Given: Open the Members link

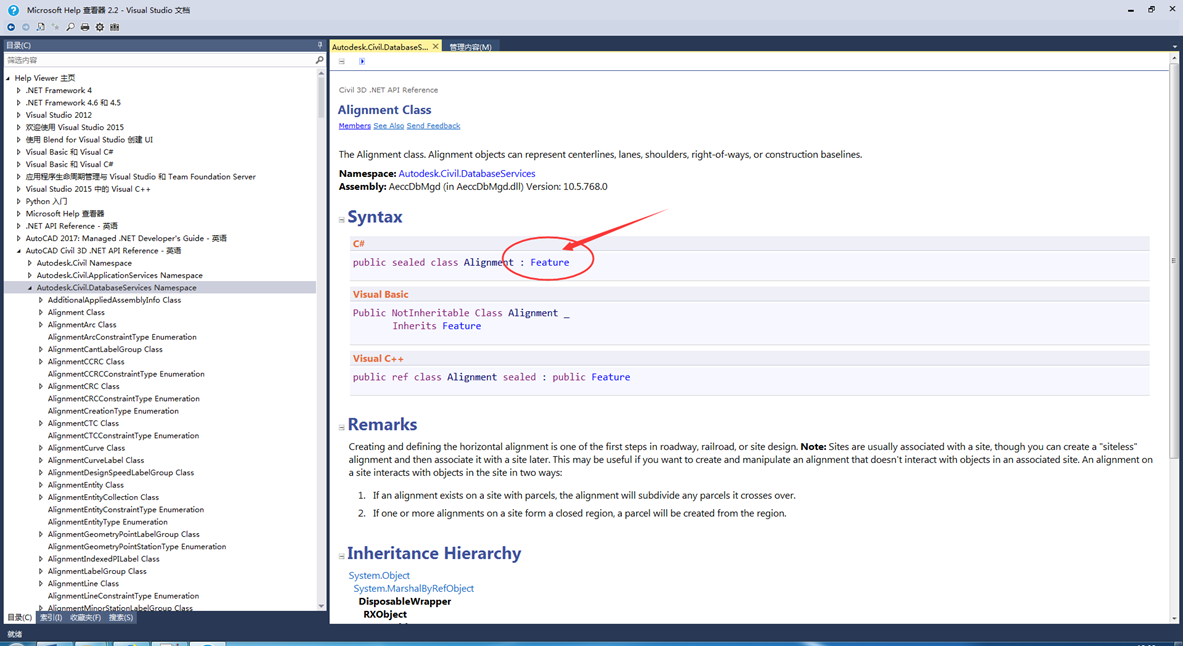Looking at the screenshot, I should point(355,126).
